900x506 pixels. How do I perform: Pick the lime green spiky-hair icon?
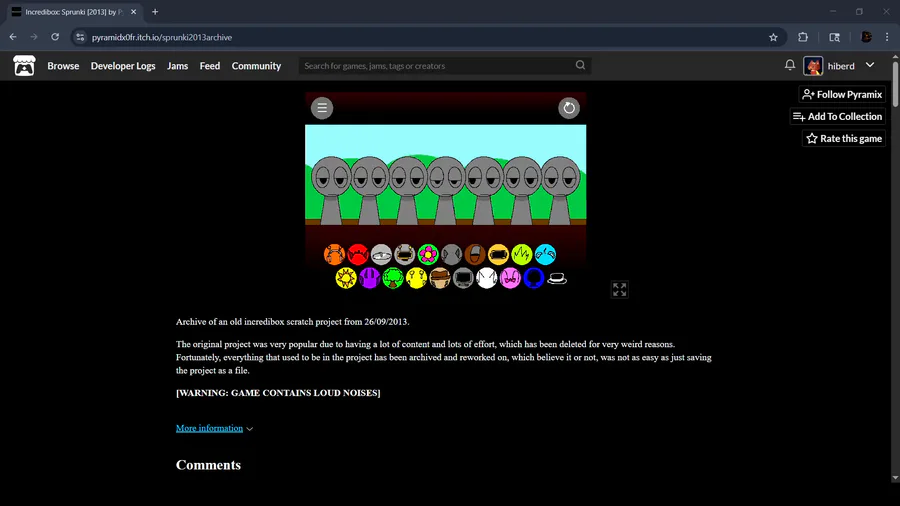(522, 254)
